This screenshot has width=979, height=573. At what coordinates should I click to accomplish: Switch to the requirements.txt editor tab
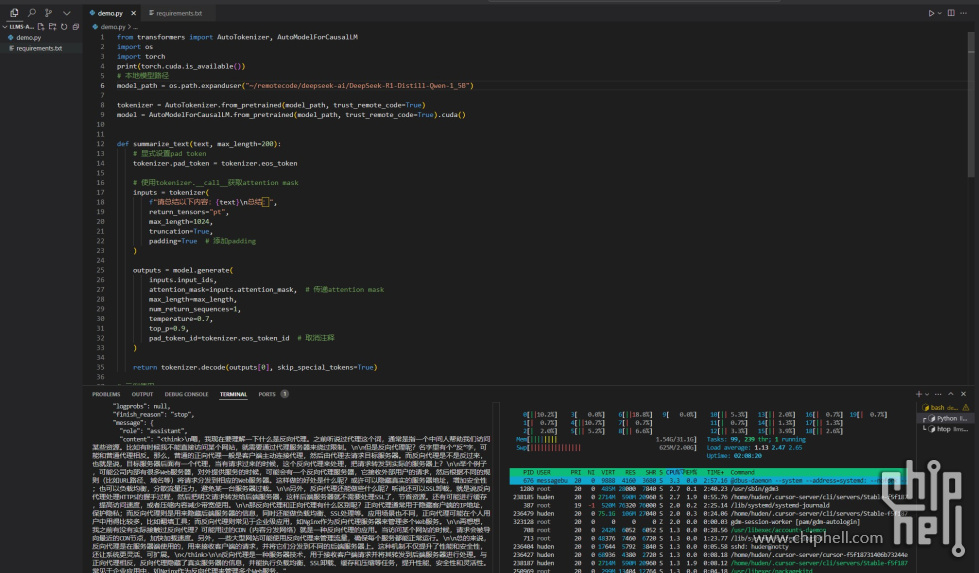pos(179,13)
